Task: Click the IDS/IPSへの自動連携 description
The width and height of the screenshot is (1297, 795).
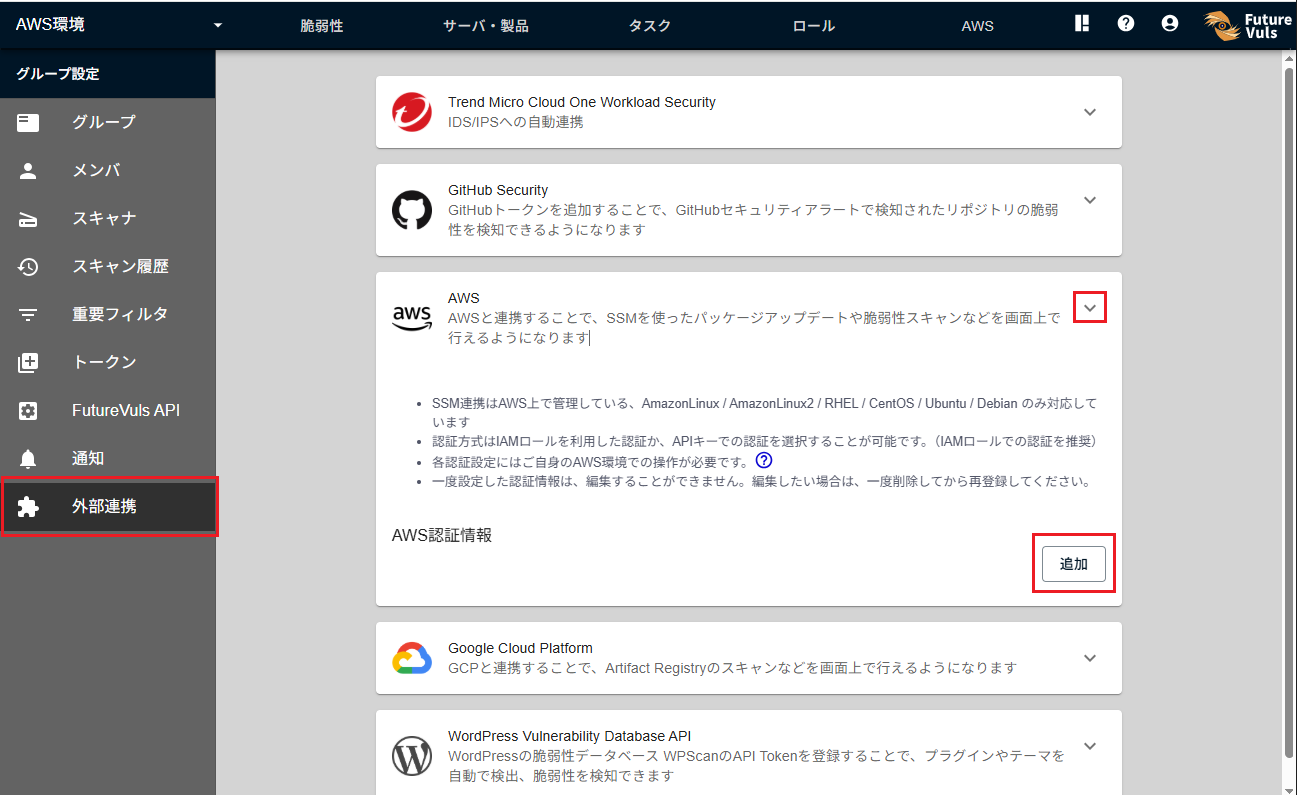Action: (x=516, y=122)
